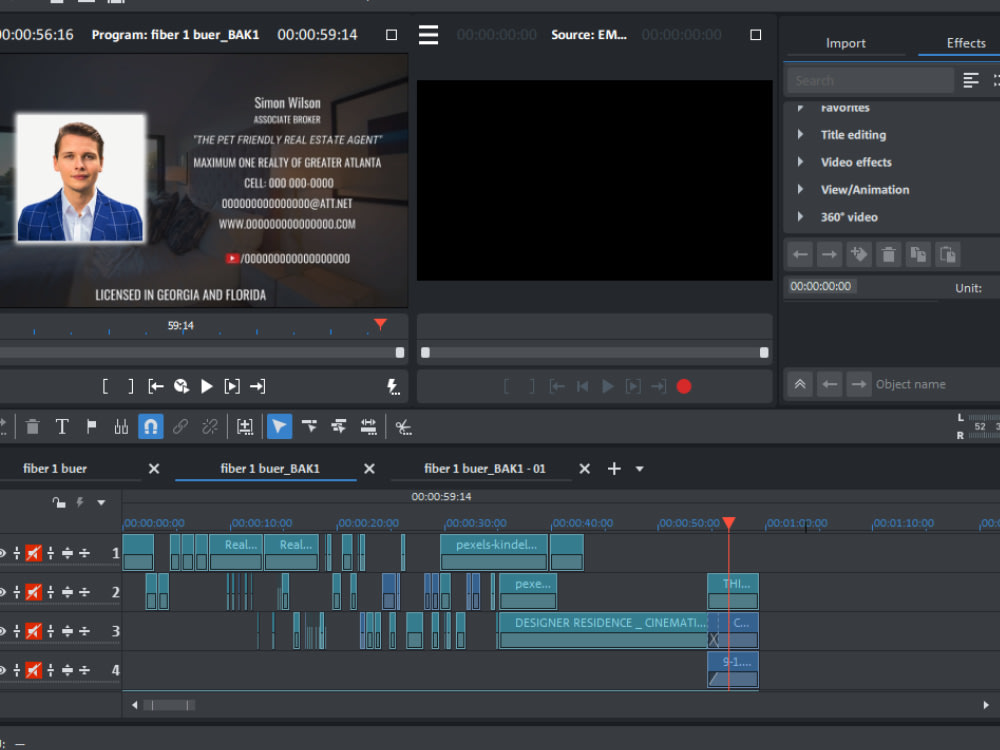
Task: Close the fiber 1 buer_BAK1 - 01 tab
Action: (x=584, y=469)
